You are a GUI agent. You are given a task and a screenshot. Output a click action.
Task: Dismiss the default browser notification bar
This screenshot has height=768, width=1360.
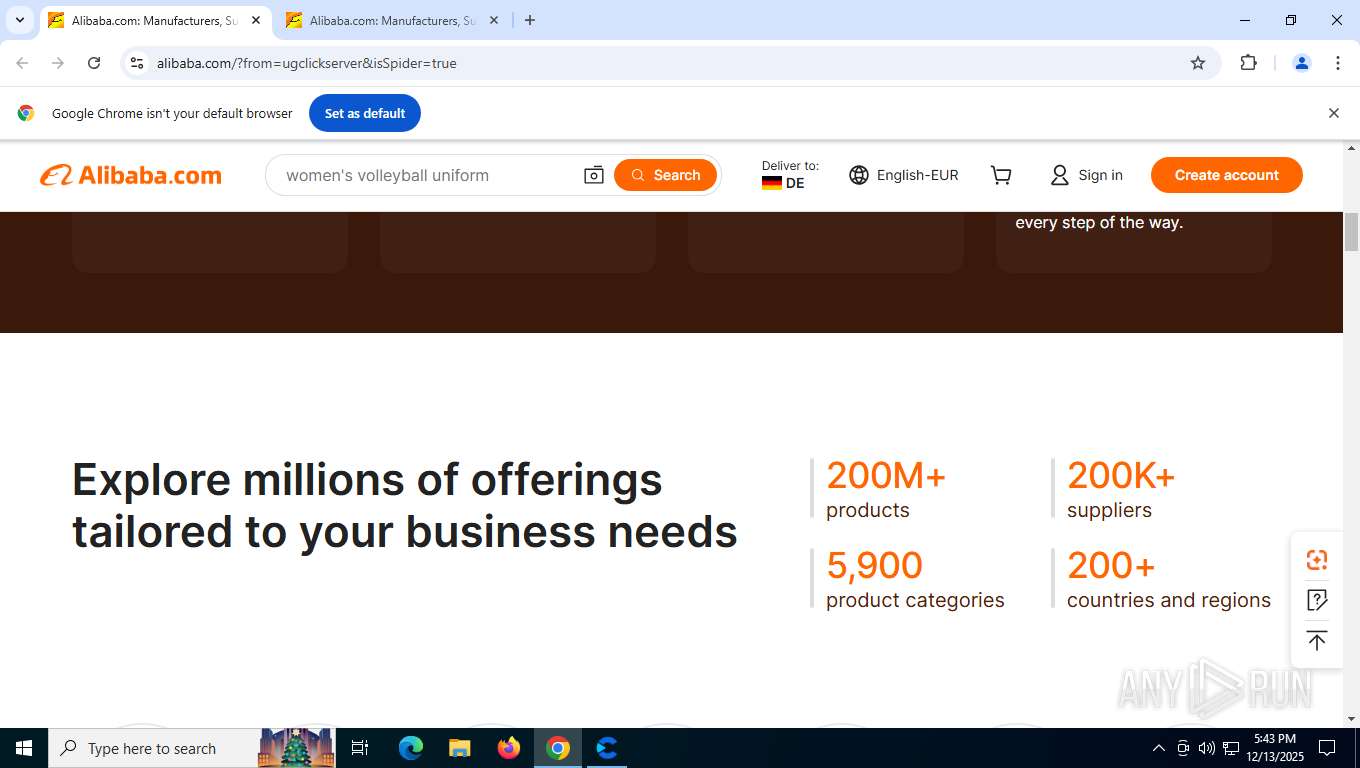[1333, 113]
